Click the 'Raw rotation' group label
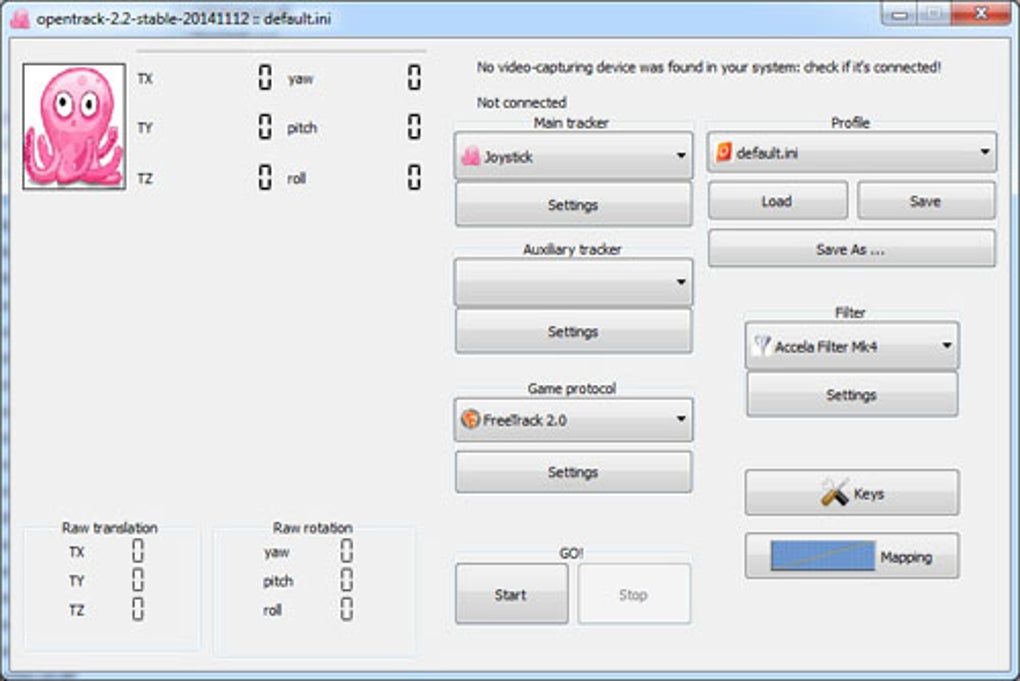 [313, 527]
